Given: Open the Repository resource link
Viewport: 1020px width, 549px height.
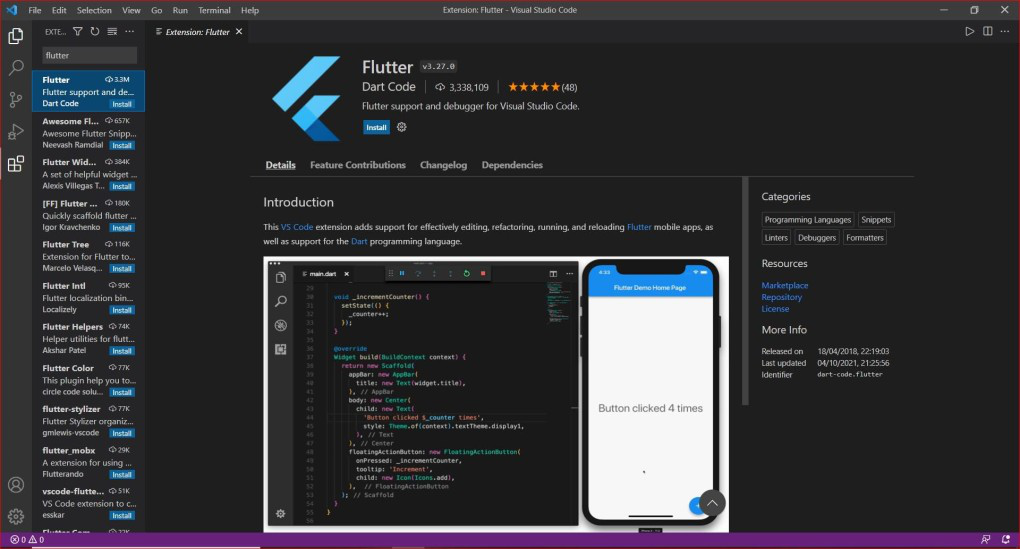Looking at the screenshot, I should click(x=781, y=297).
